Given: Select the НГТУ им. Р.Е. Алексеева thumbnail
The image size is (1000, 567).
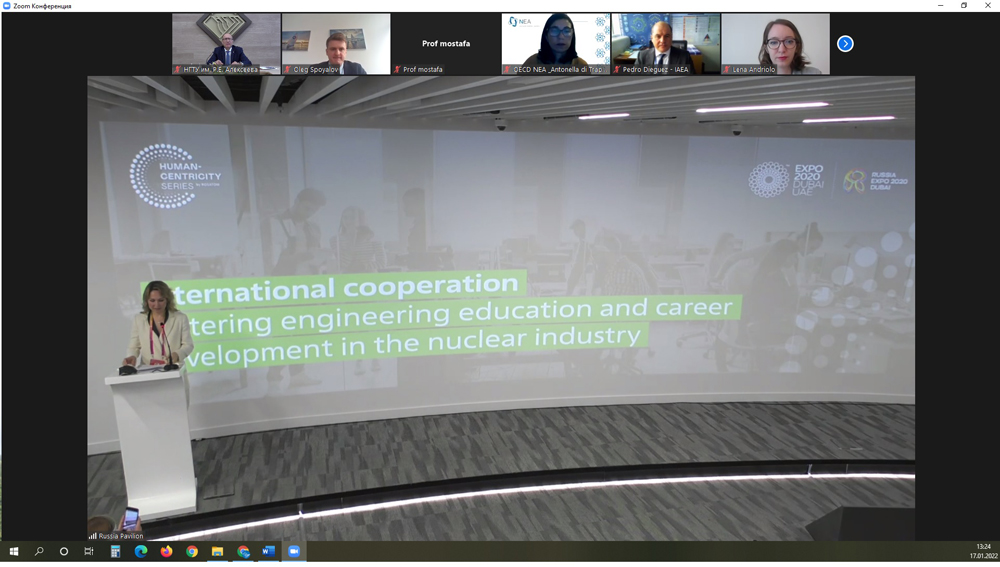Looking at the screenshot, I should coord(226,43).
